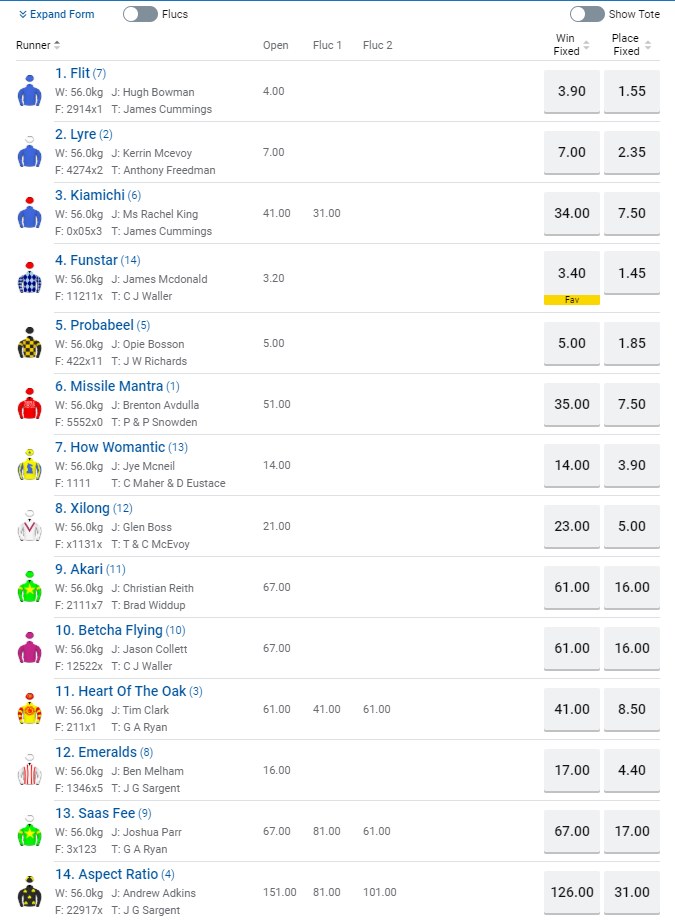Sort runners by the Runner column
Screen dimensions: 675x923
tap(39, 45)
